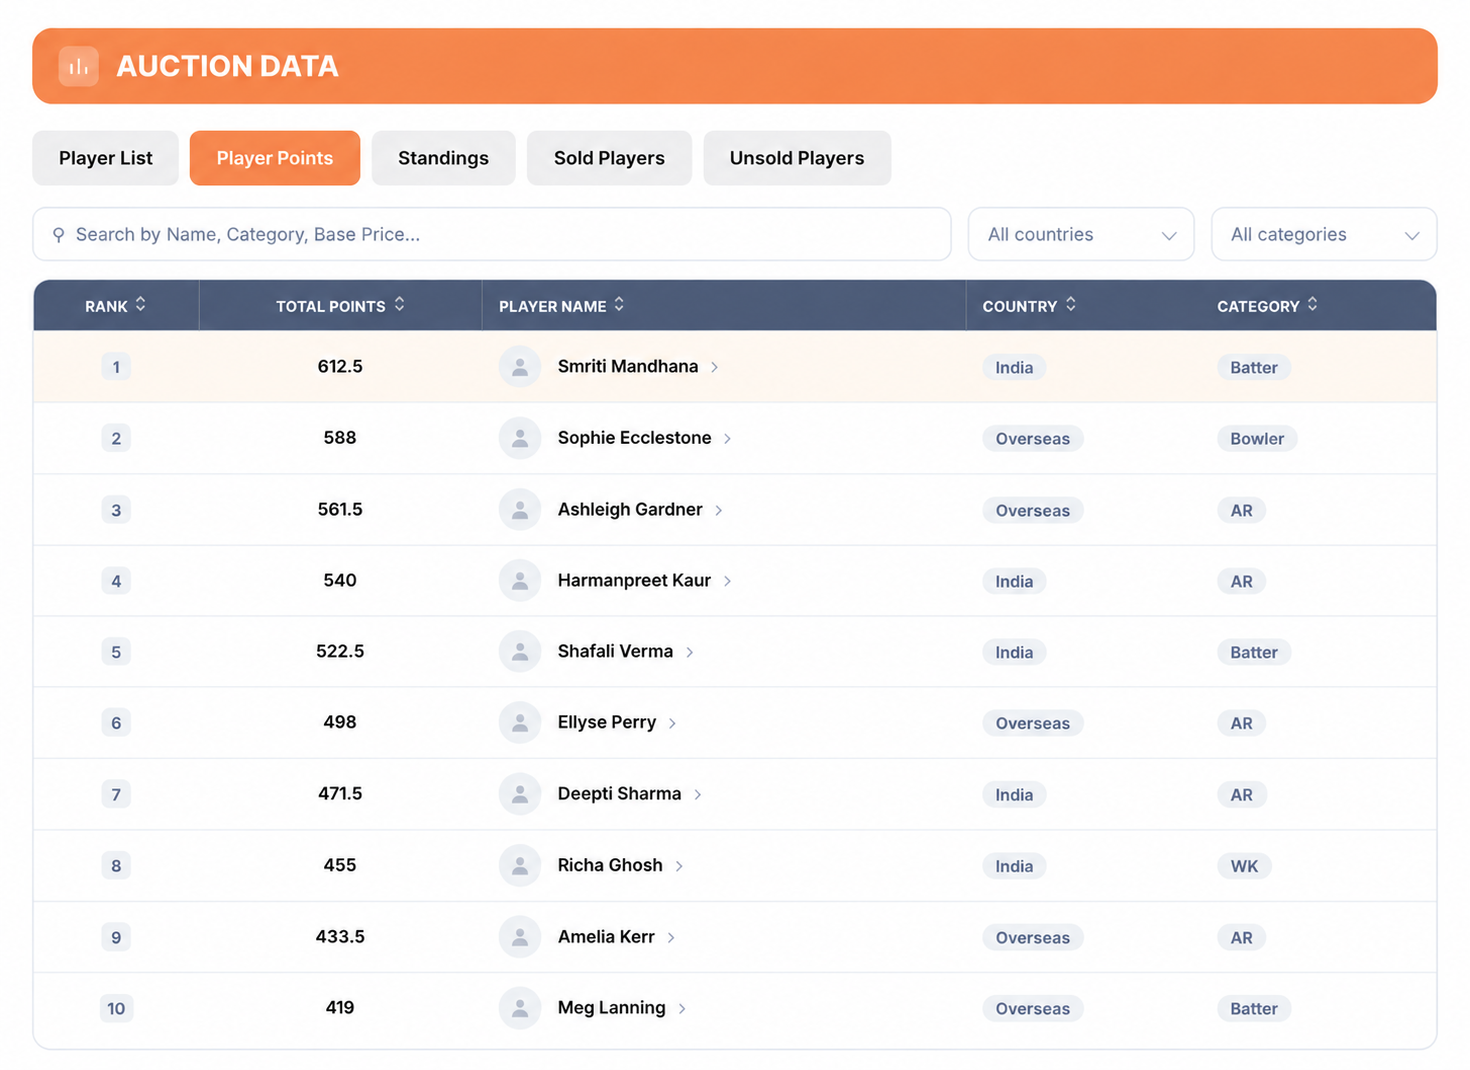The image size is (1470, 1070).
Task: Click Ashleigh Gardner's avatar icon
Action: (x=520, y=510)
